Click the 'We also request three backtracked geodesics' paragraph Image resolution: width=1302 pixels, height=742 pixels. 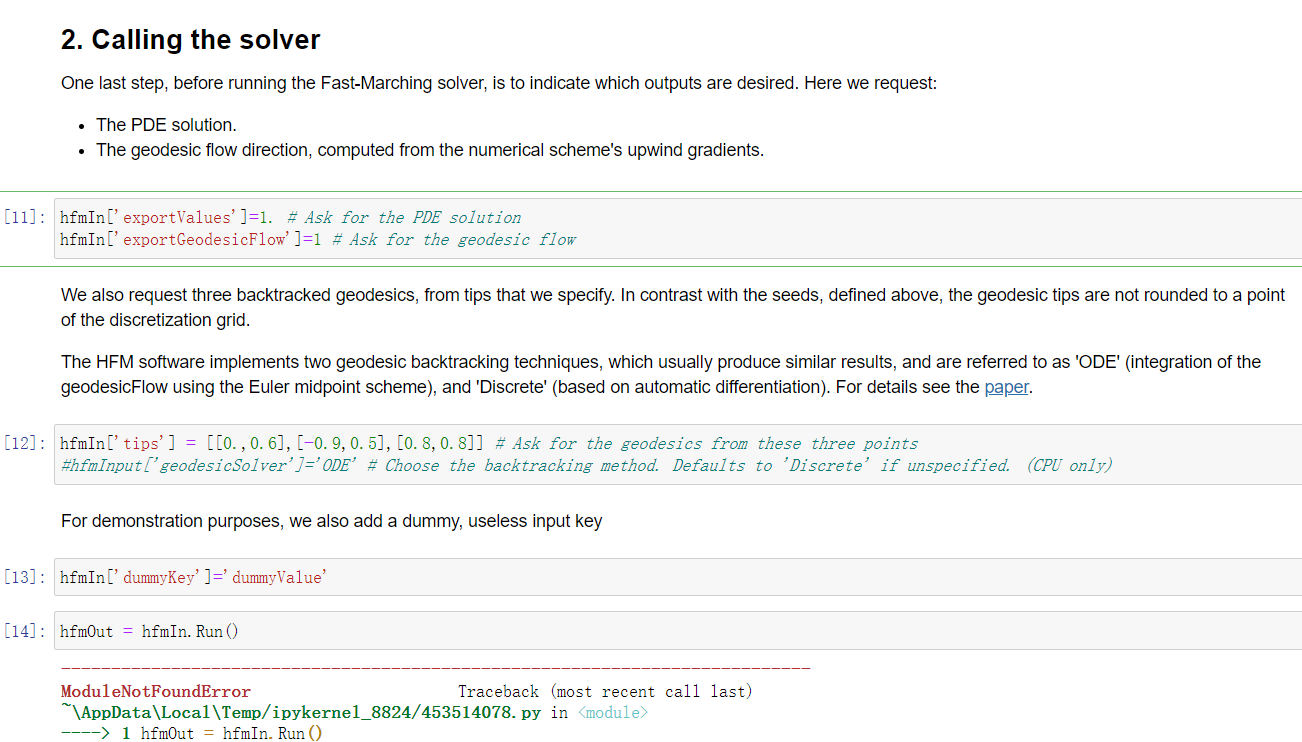673,307
